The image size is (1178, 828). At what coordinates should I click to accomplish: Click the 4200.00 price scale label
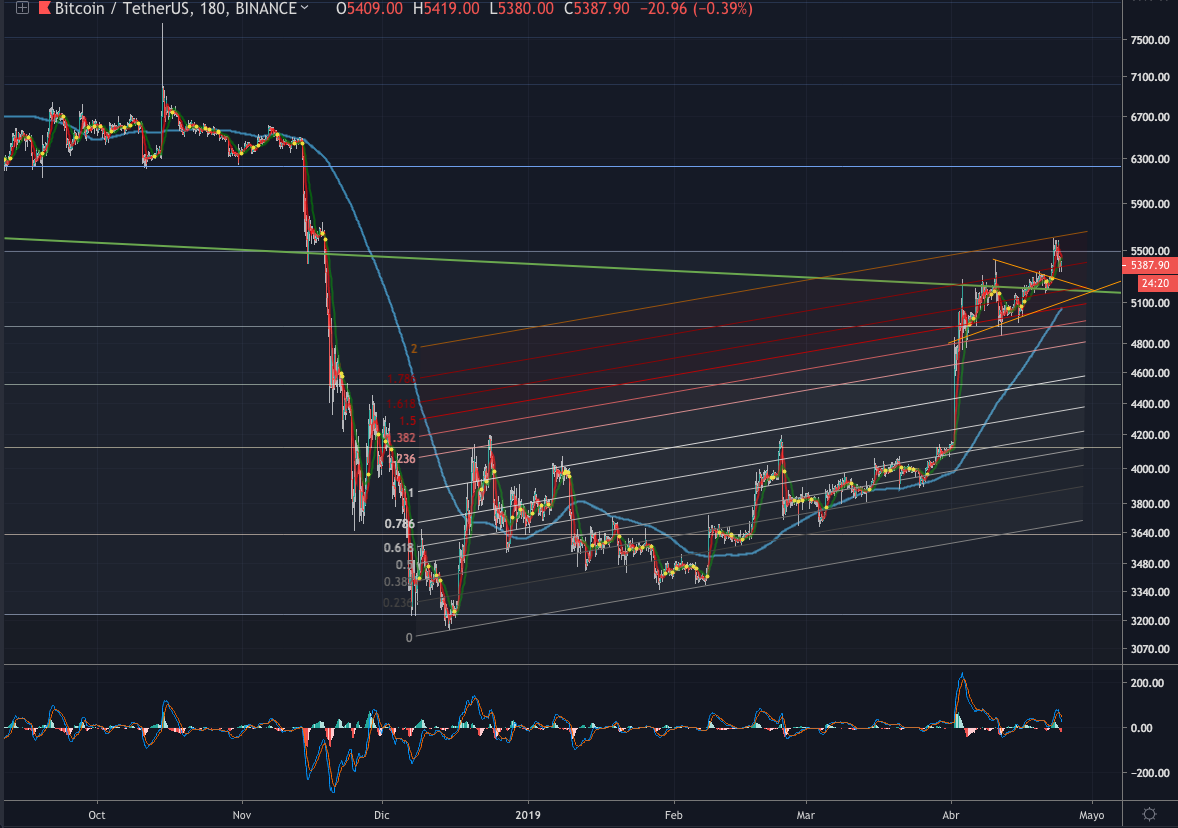(1149, 435)
